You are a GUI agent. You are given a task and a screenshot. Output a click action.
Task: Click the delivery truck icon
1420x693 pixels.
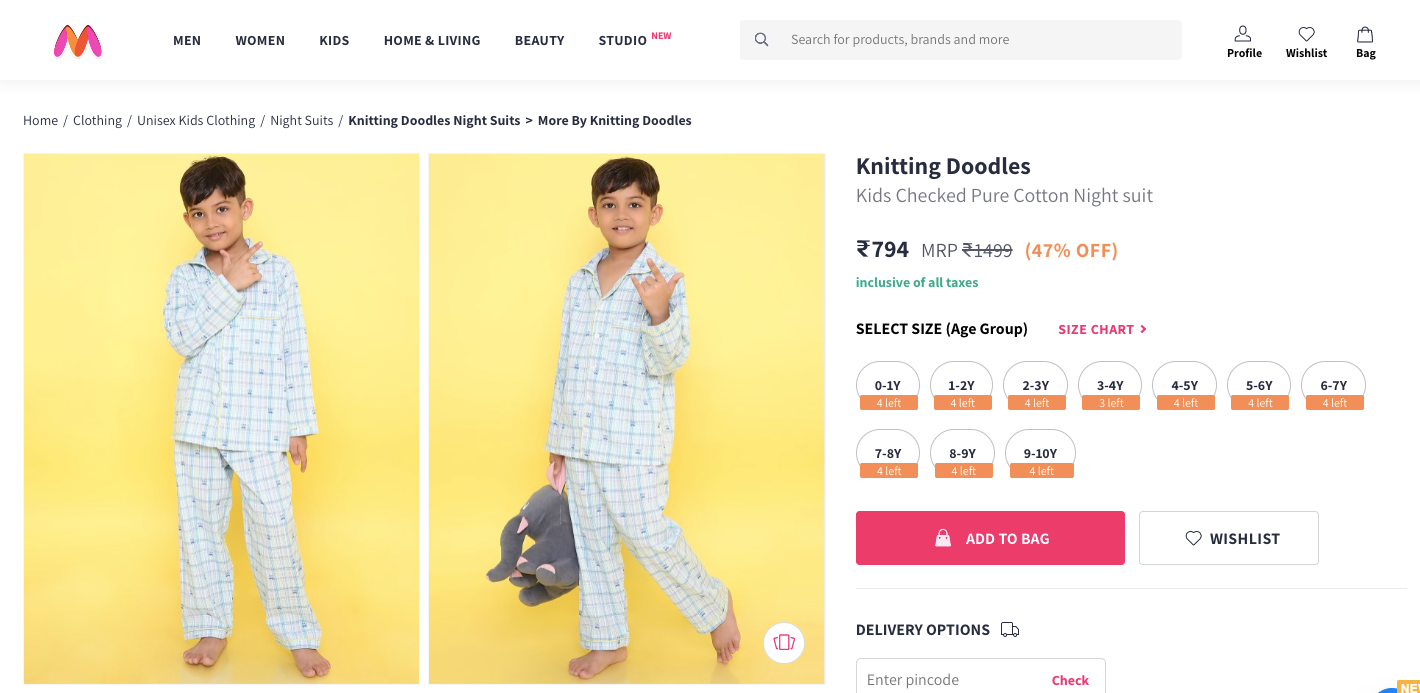pos(1010,630)
